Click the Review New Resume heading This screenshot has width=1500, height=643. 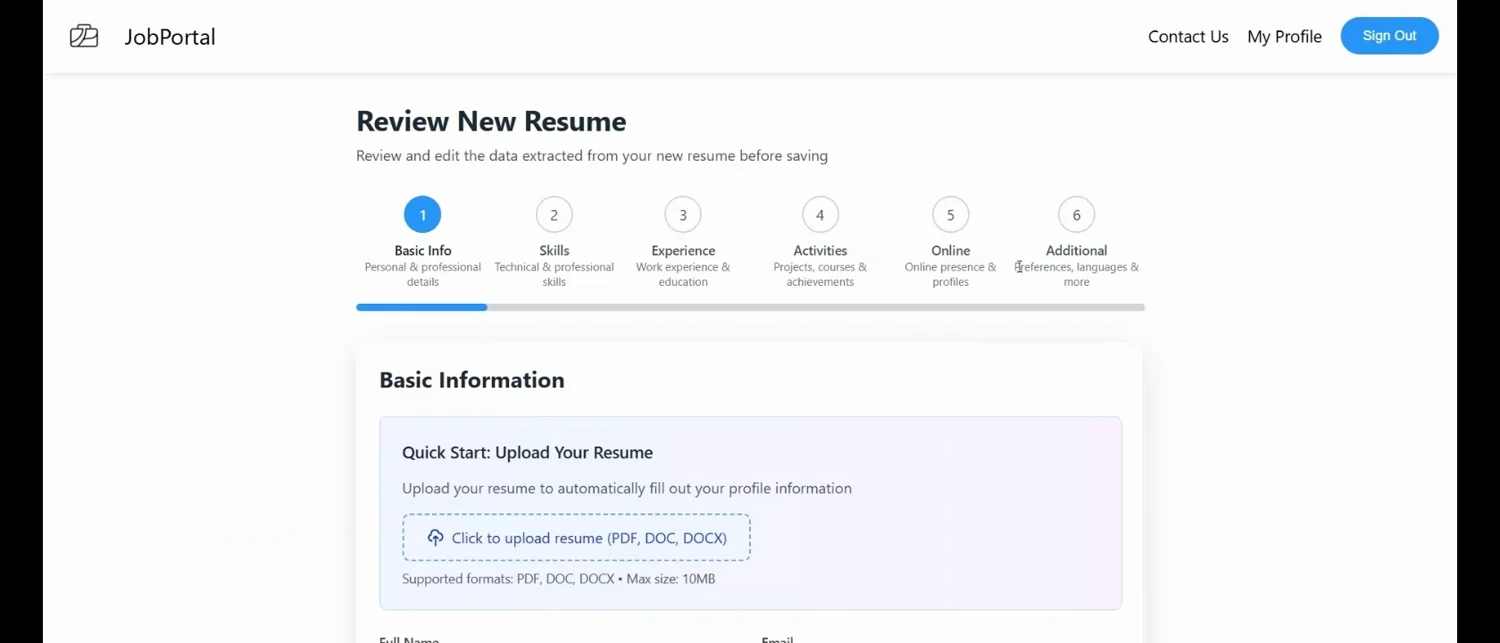pos(491,121)
